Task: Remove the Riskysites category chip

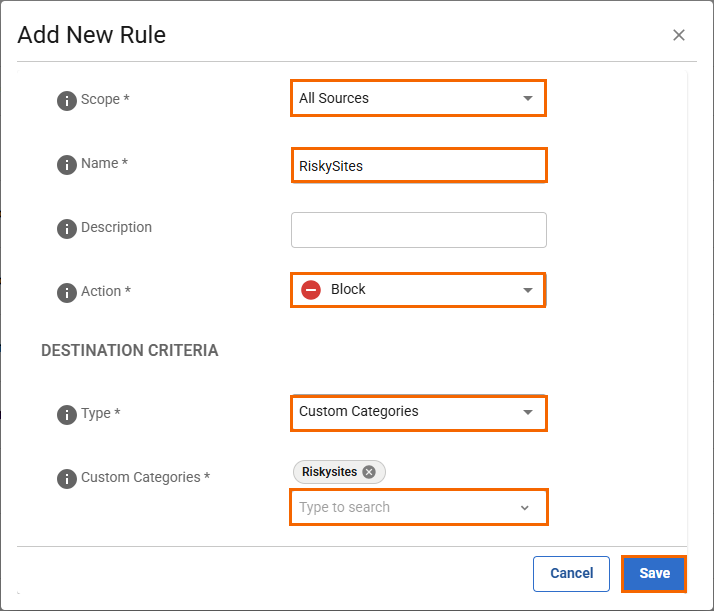Action: (369, 472)
